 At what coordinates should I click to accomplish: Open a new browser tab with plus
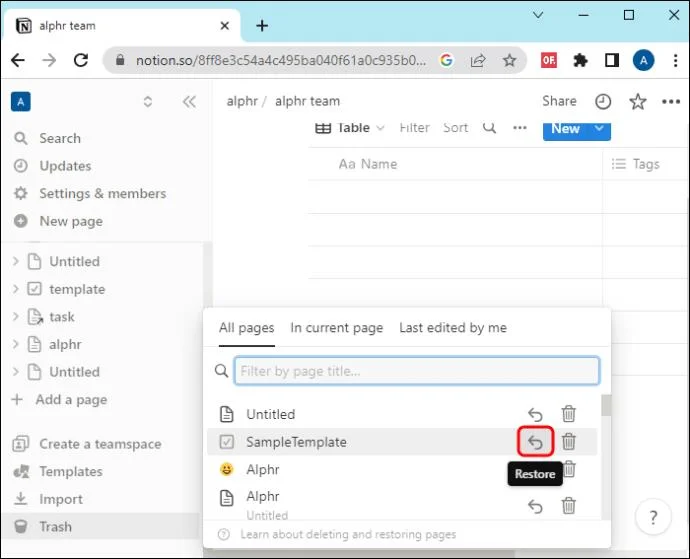262,26
